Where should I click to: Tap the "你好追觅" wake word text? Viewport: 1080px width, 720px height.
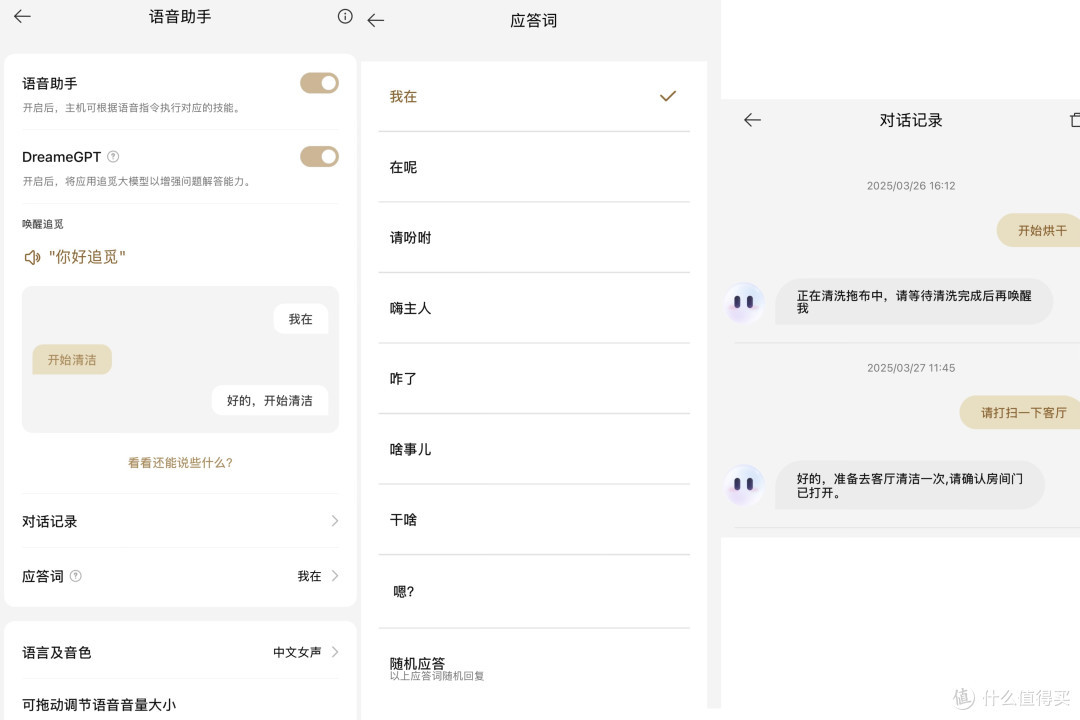point(87,258)
